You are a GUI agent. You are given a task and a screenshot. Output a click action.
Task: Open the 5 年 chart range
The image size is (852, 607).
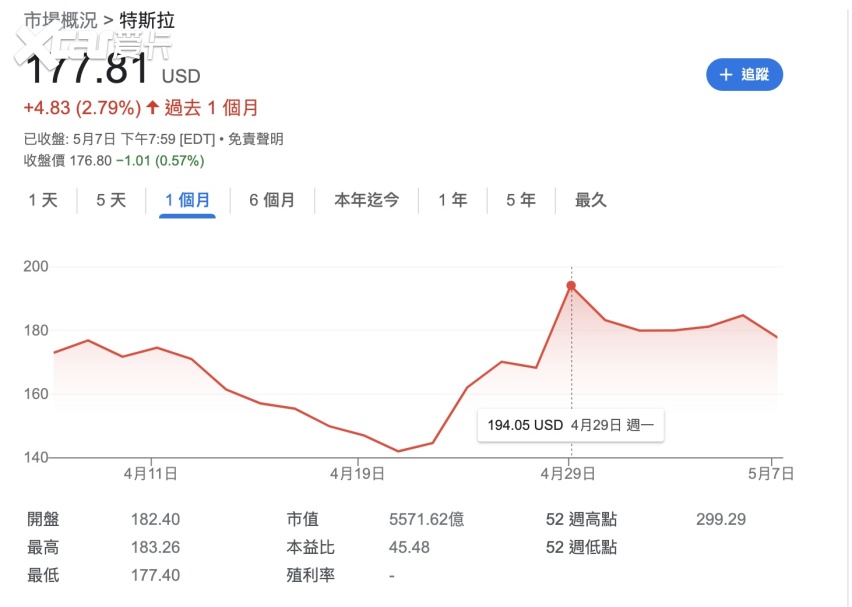[x=520, y=200]
